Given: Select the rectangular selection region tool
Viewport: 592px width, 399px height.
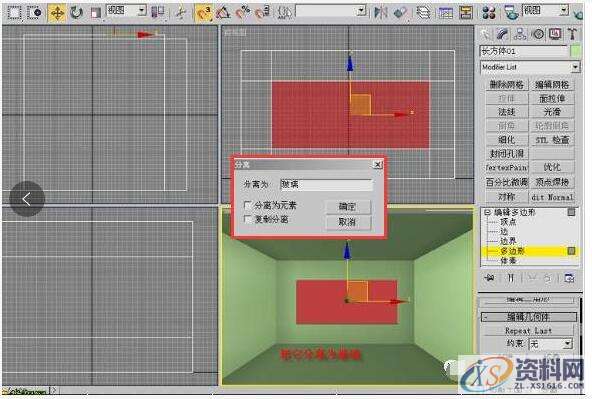Looking at the screenshot, I should (x=14, y=12).
